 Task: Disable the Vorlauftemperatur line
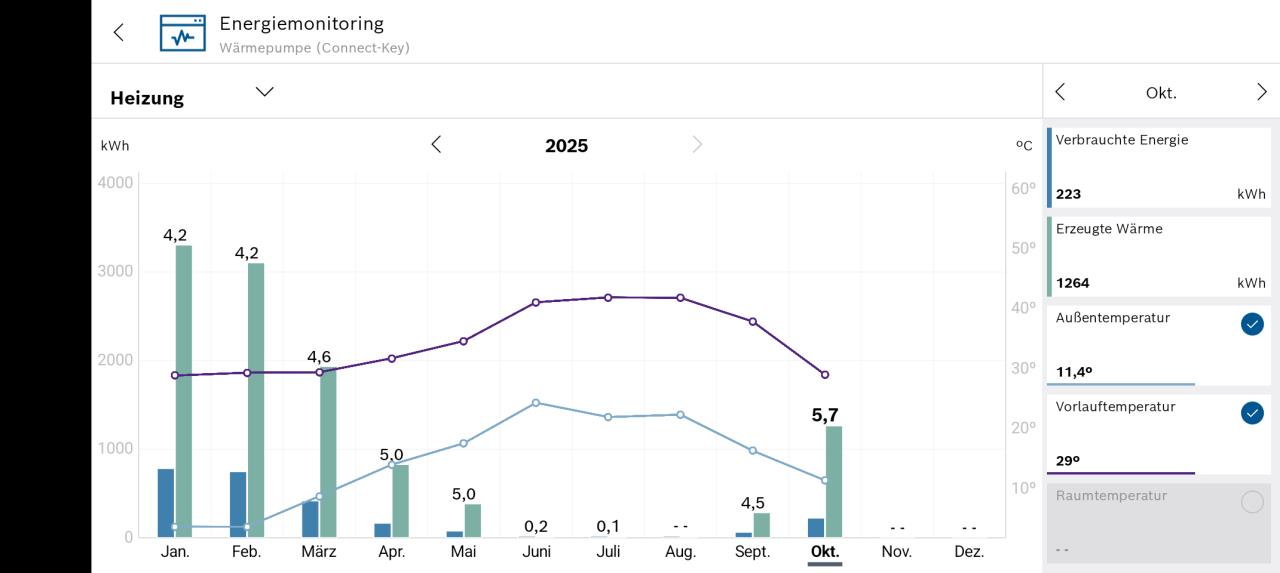[x=1252, y=413]
